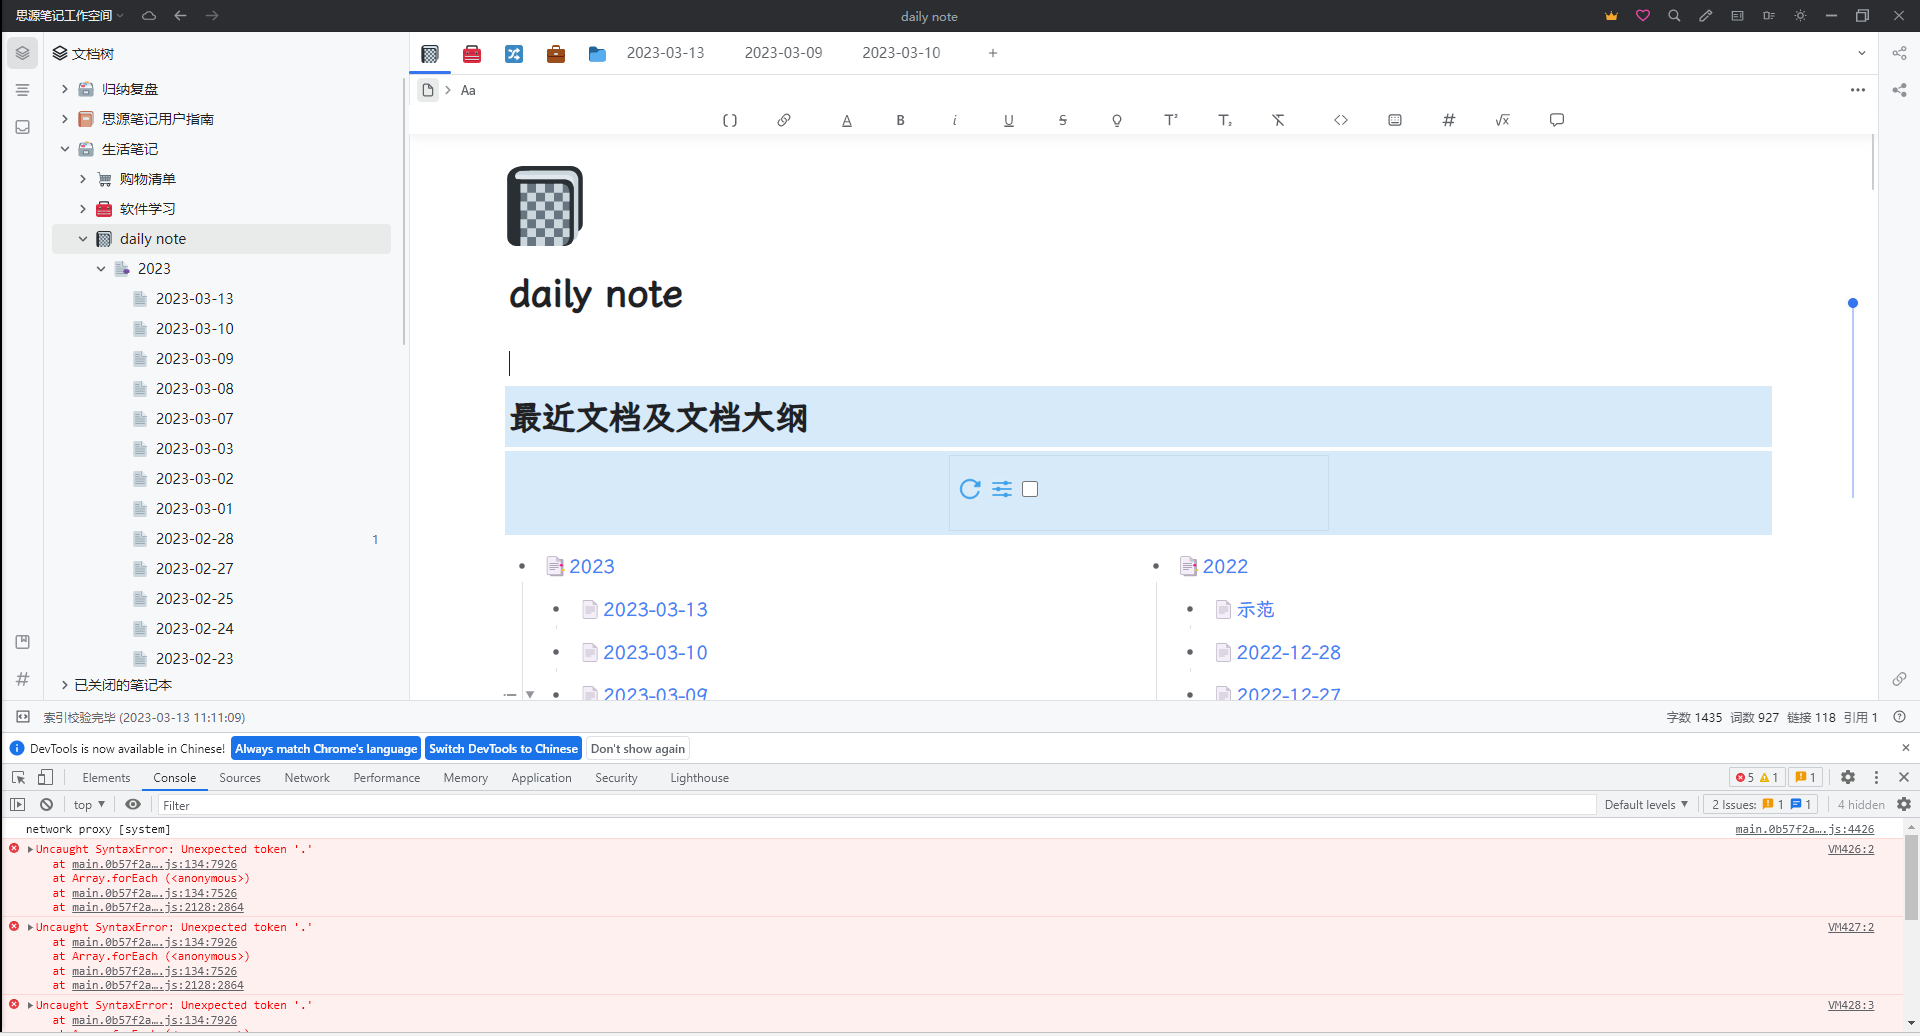The height and width of the screenshot is (1036, 1920).
Task: Open graph view in right dock
Action: pos(1899,53)
